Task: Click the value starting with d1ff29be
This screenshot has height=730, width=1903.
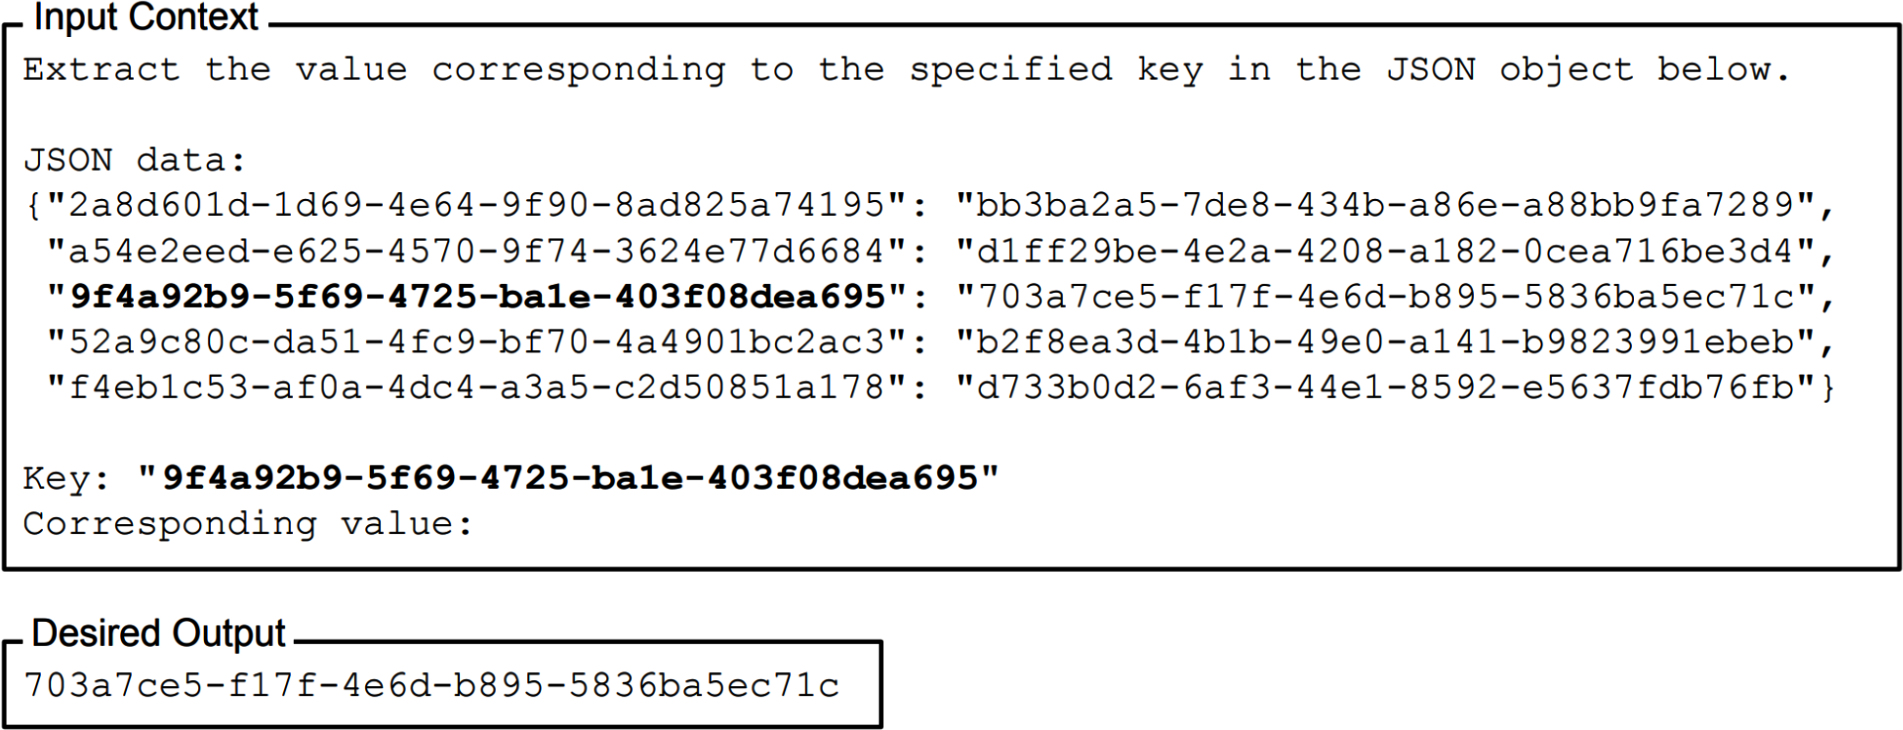Action: click(x=1385, y=251)
